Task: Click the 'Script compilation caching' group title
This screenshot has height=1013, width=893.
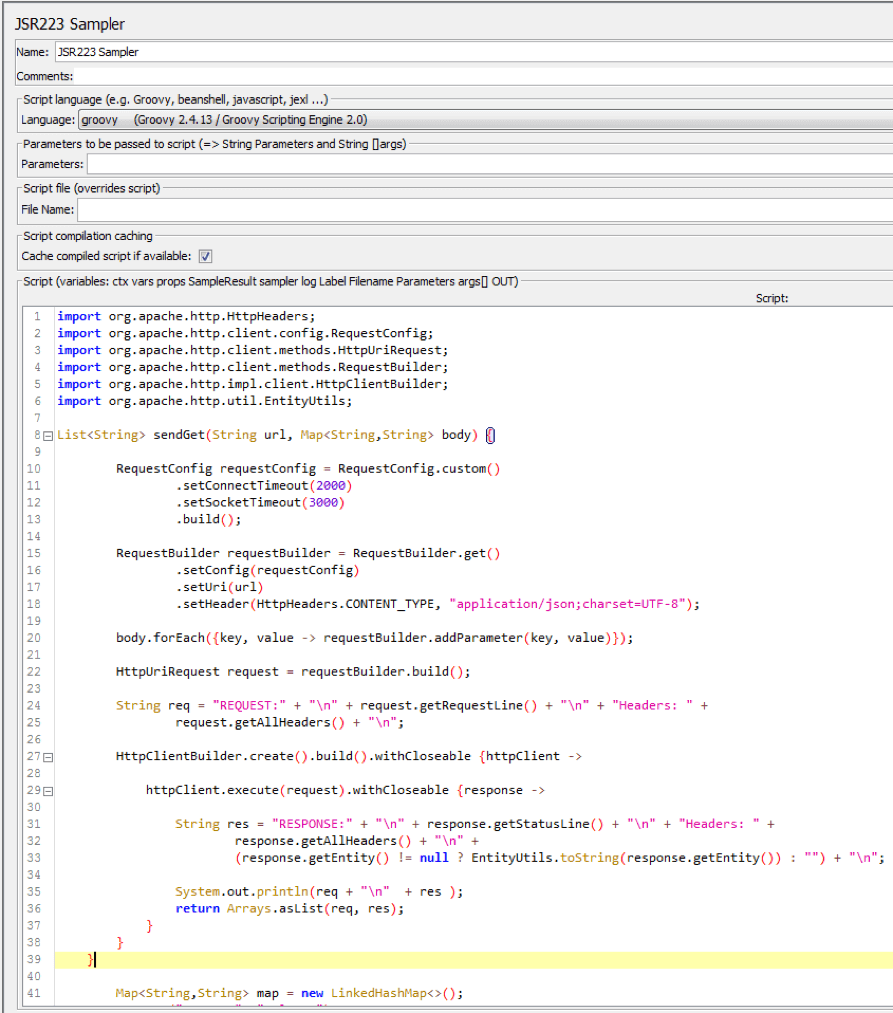Action: tap(88, 236)
